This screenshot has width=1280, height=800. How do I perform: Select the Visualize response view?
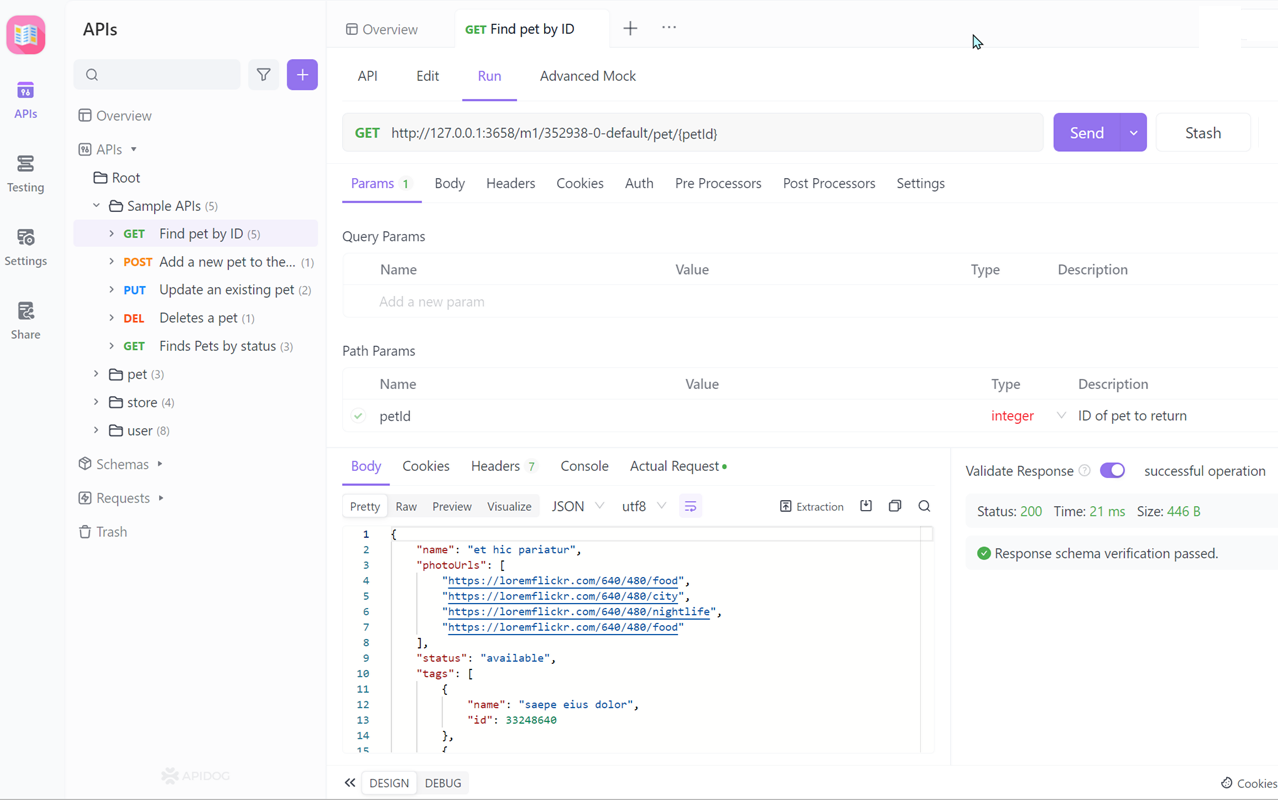click(x=509, y=507)
